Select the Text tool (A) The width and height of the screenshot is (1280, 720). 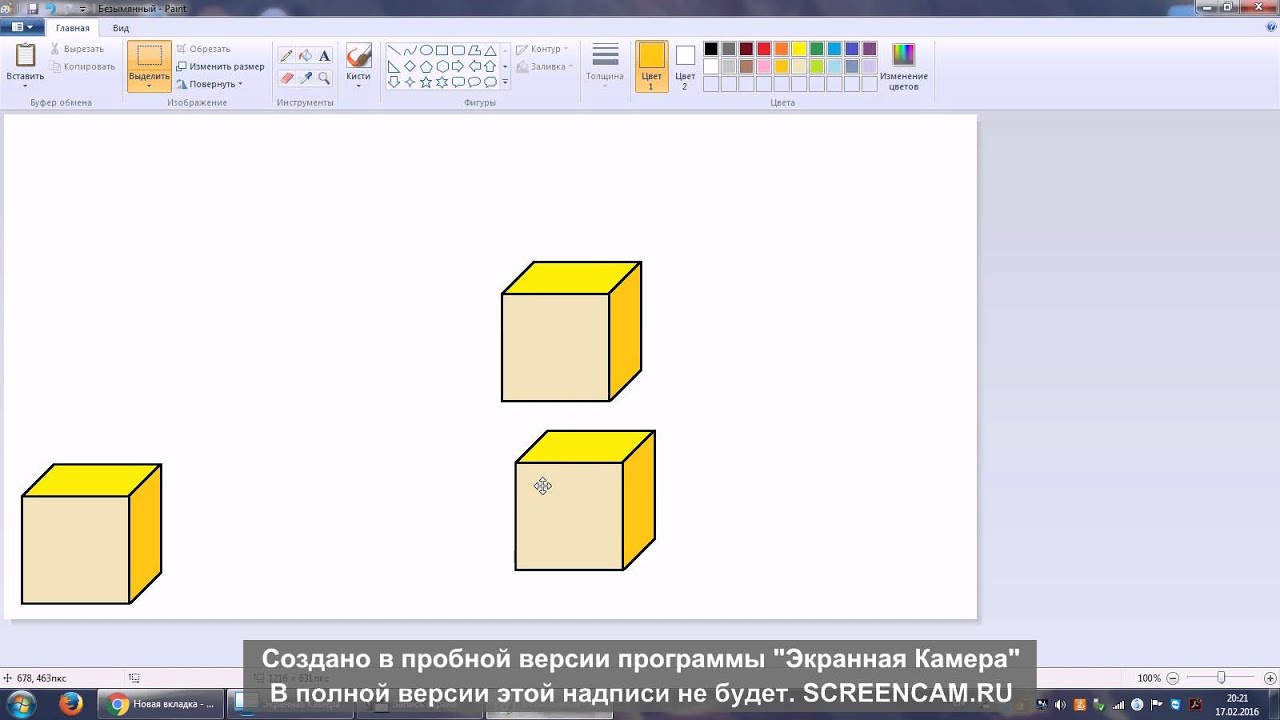[324, 56]
